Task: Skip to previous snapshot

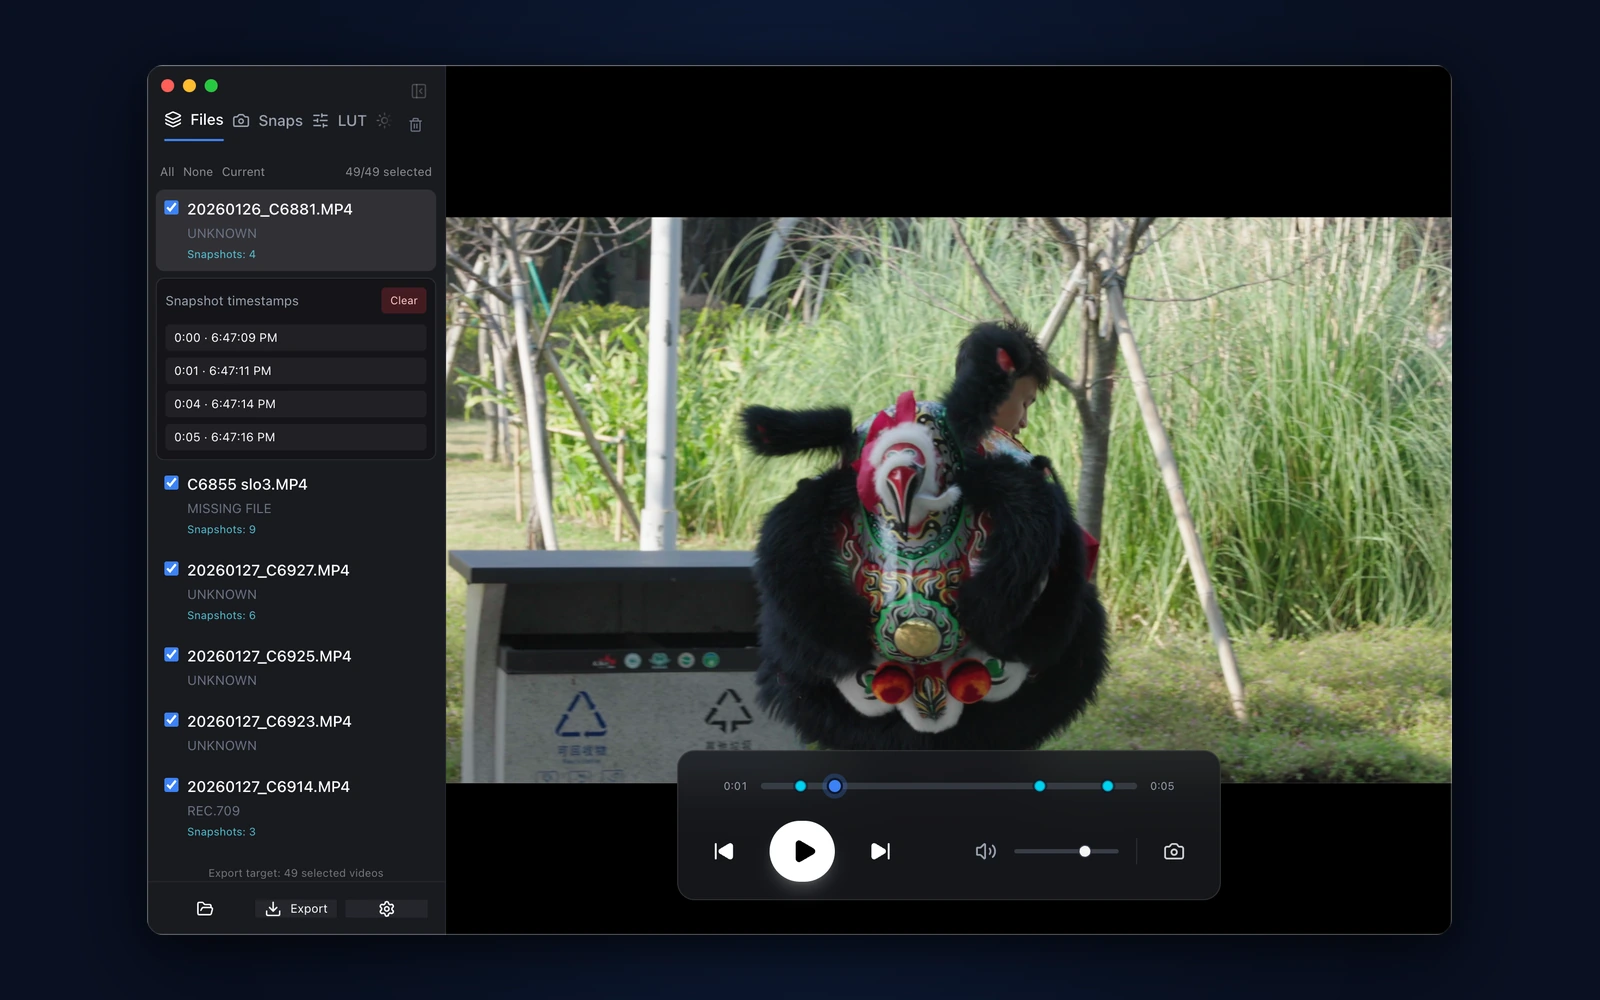Action: click(724, 851)
